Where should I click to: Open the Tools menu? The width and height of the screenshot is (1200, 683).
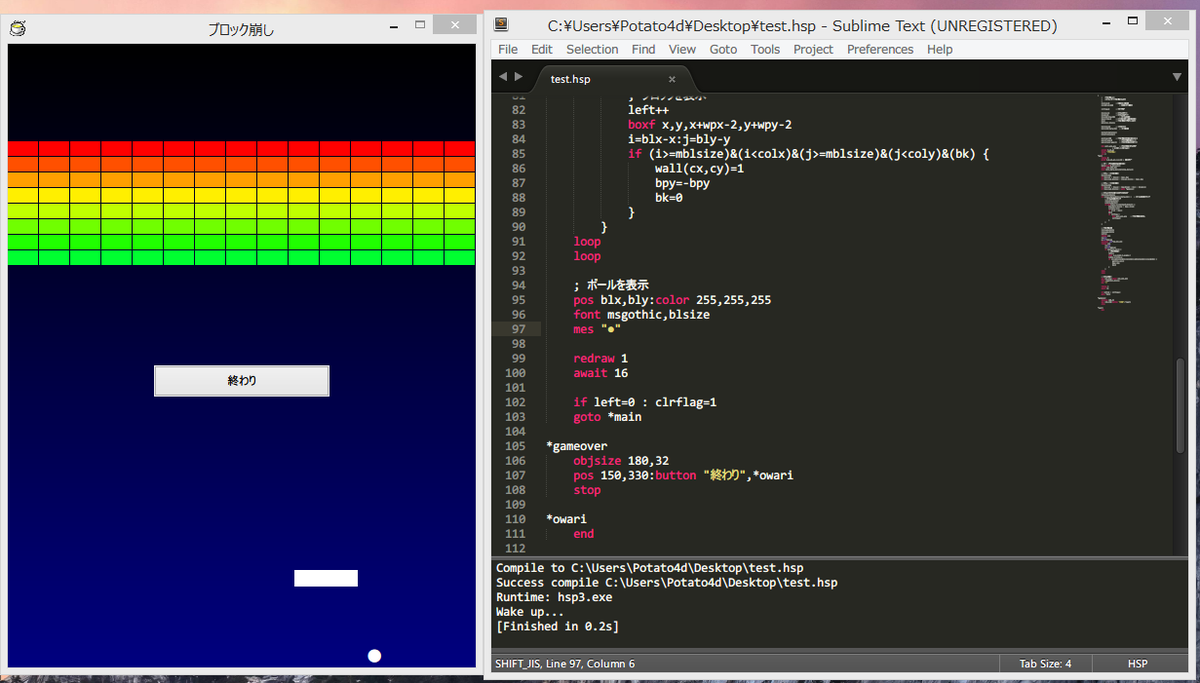coord(765,49)
